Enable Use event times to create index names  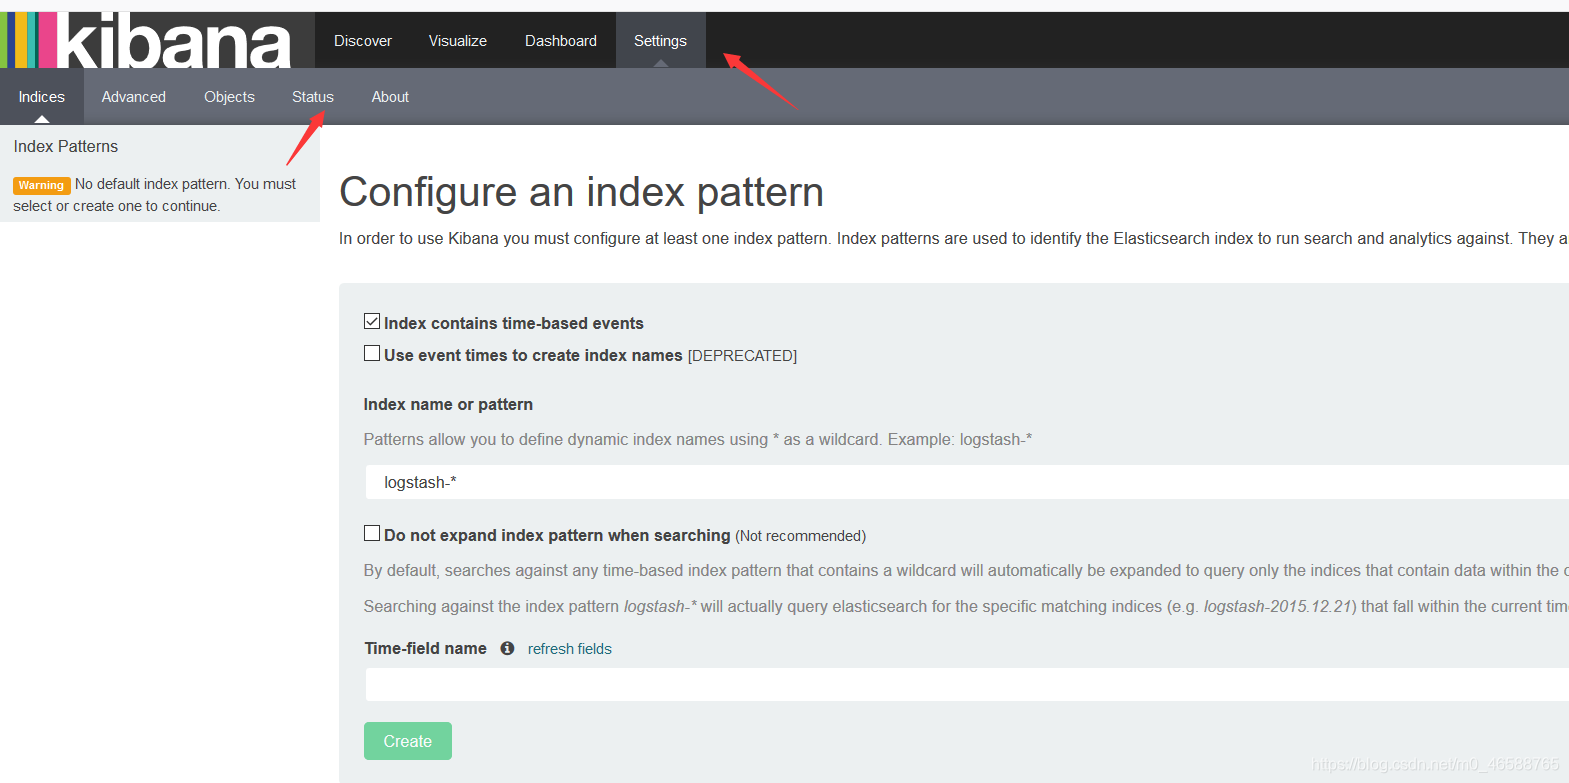pos(372,353)
